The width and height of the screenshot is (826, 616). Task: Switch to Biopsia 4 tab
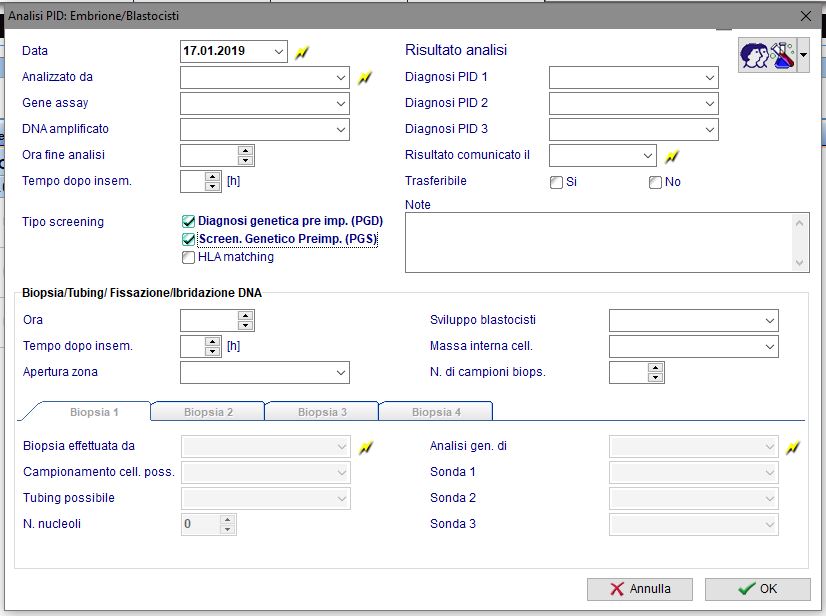436,412
